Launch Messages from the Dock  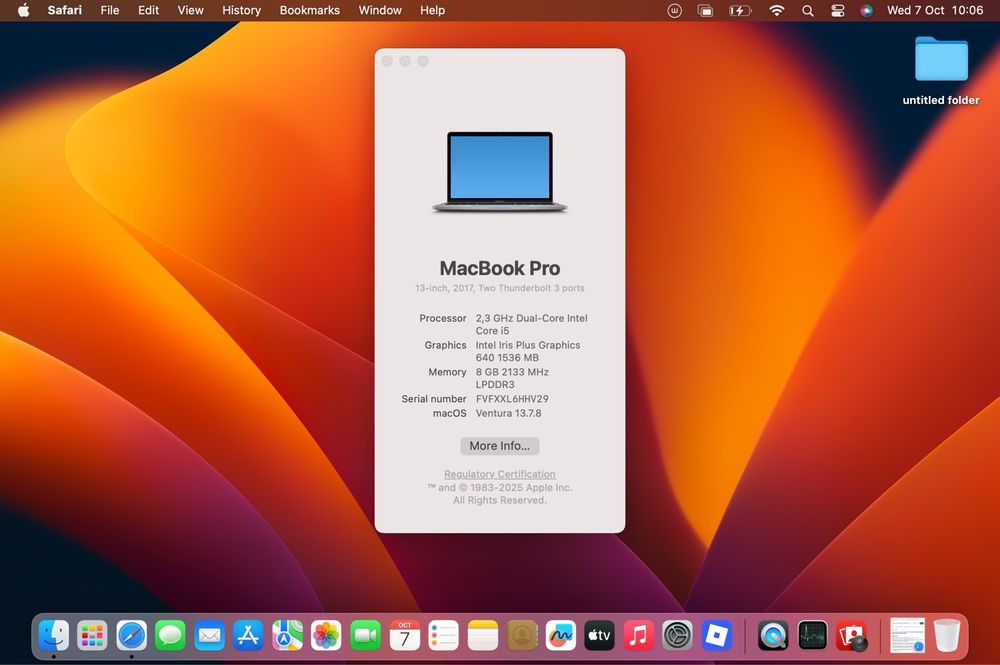[x=170, y=635]
